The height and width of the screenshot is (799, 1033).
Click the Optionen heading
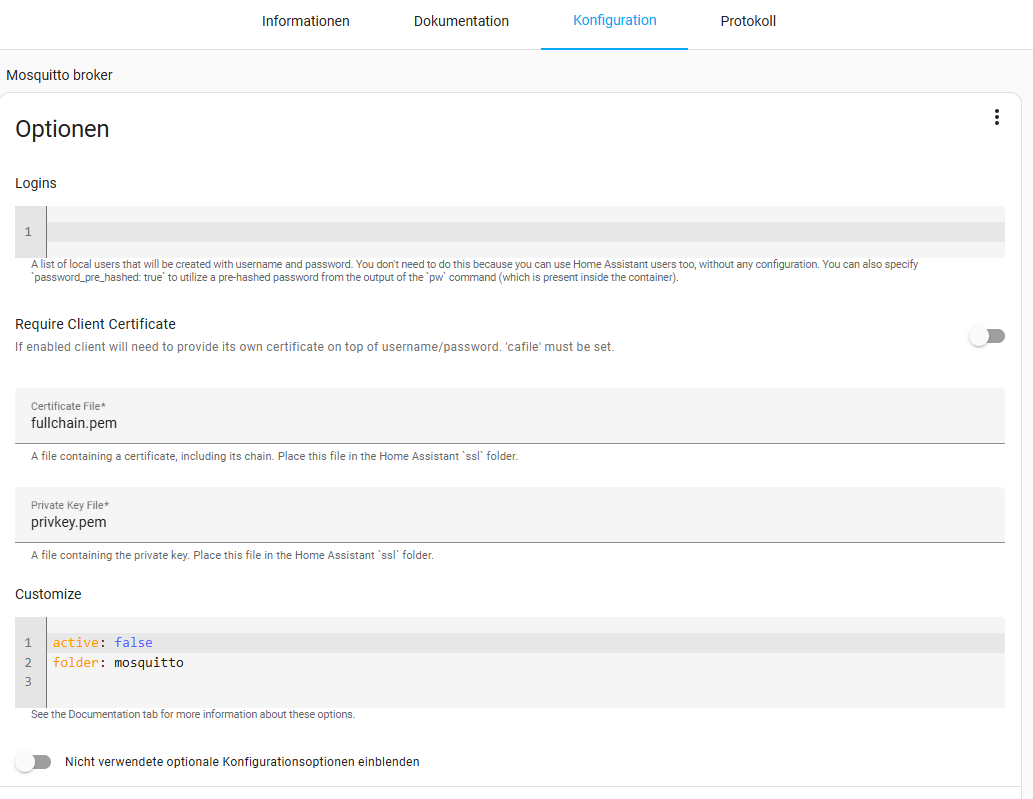coord(62,129)
